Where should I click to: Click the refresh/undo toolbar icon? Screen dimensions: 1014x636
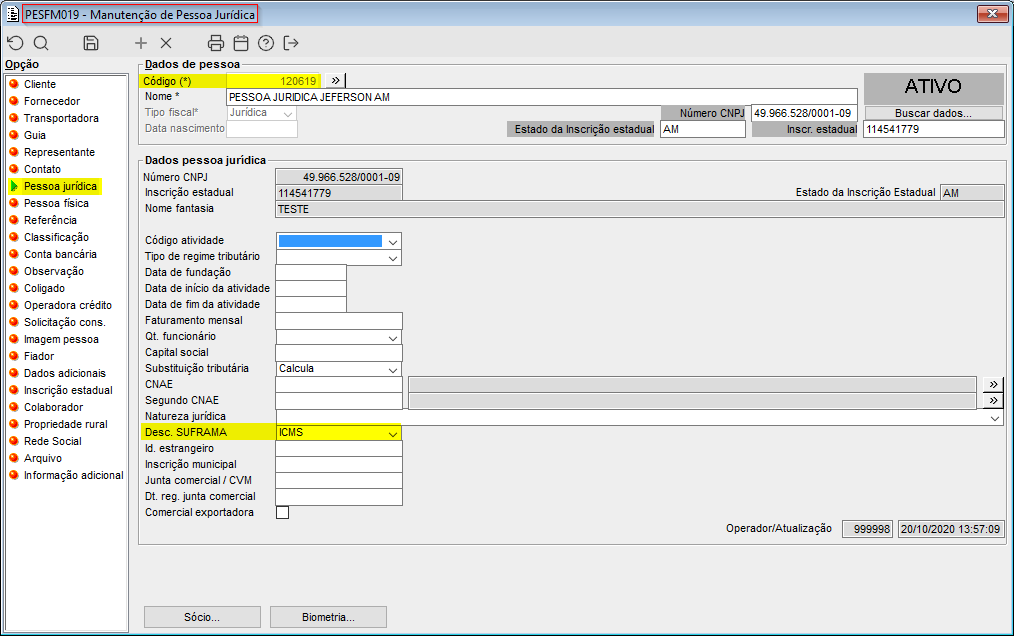click(x=15, y=43)
